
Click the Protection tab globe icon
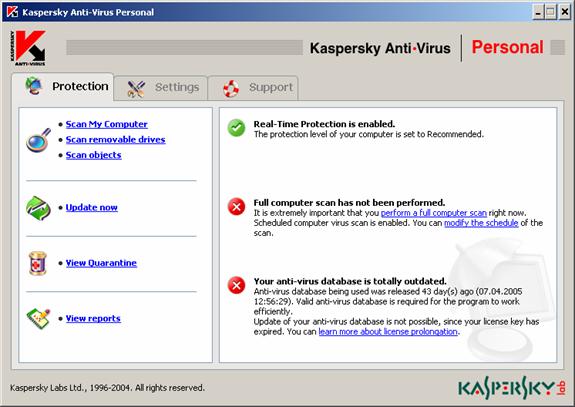click(x=34, y=86)
